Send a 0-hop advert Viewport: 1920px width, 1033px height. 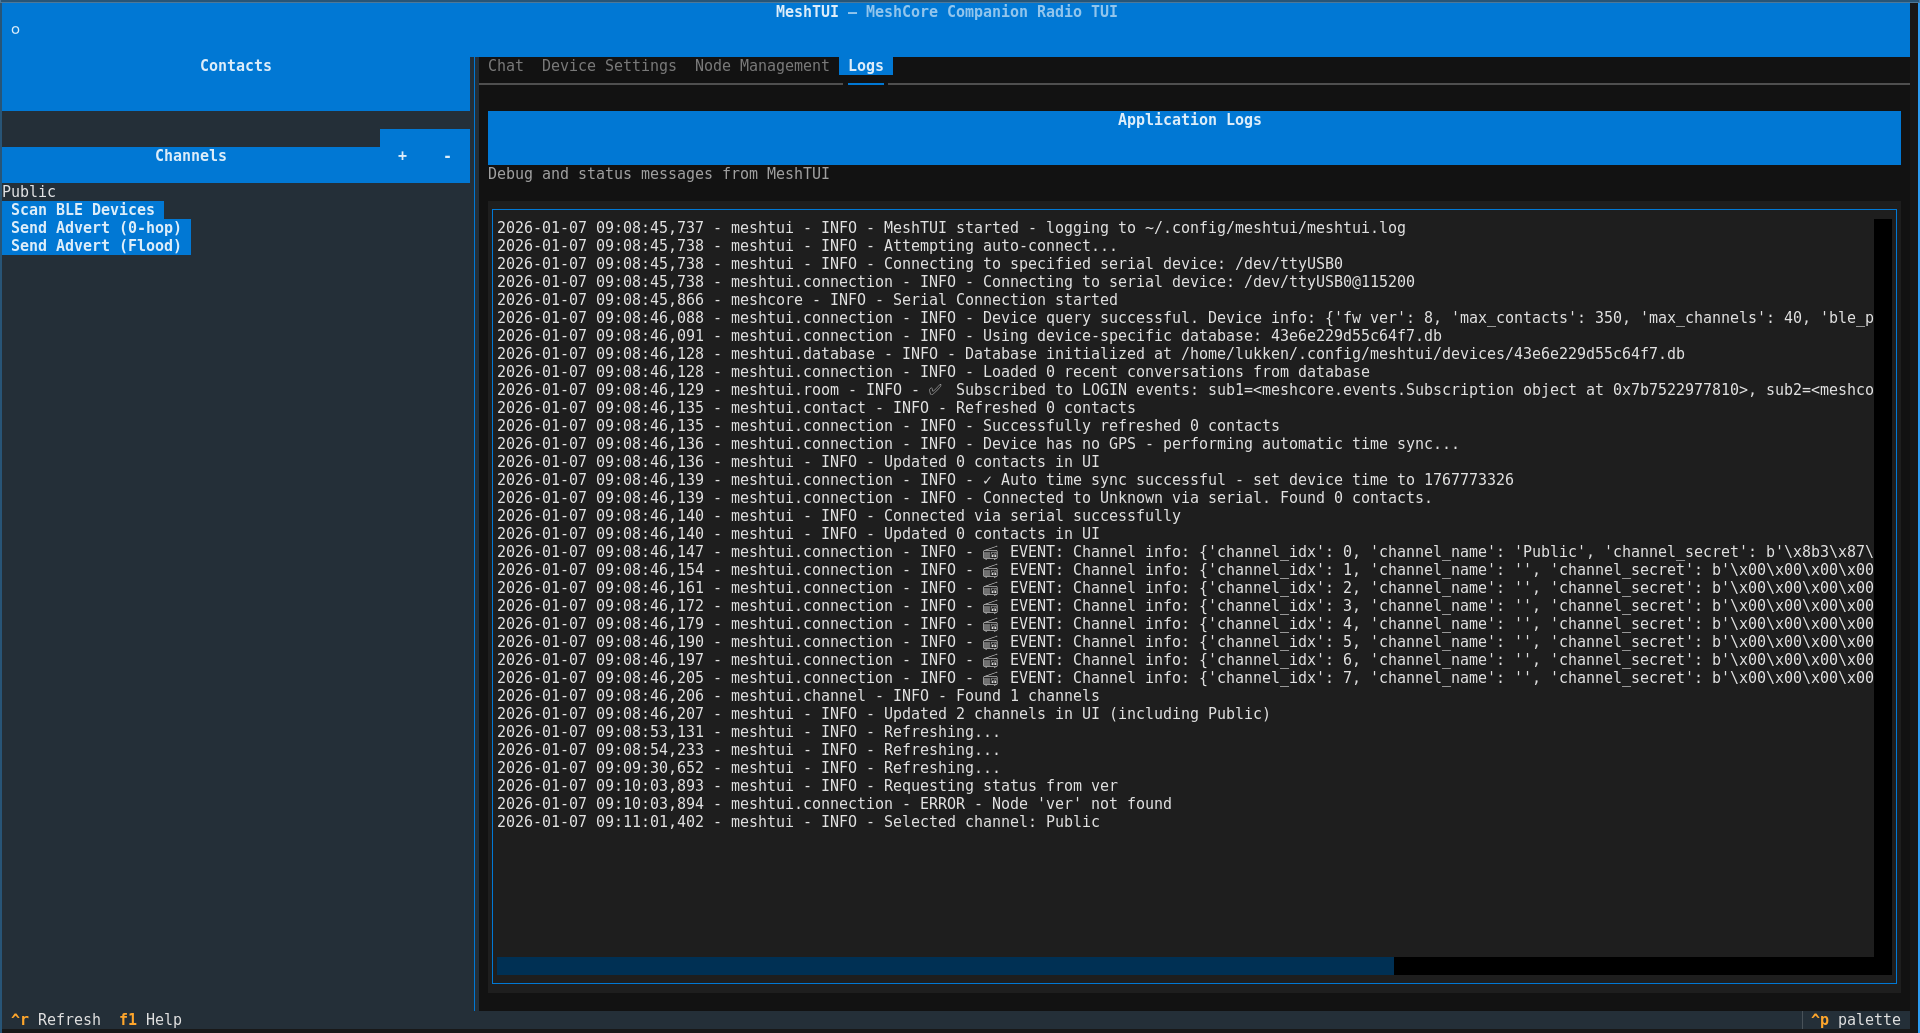(x=96, y=228)
